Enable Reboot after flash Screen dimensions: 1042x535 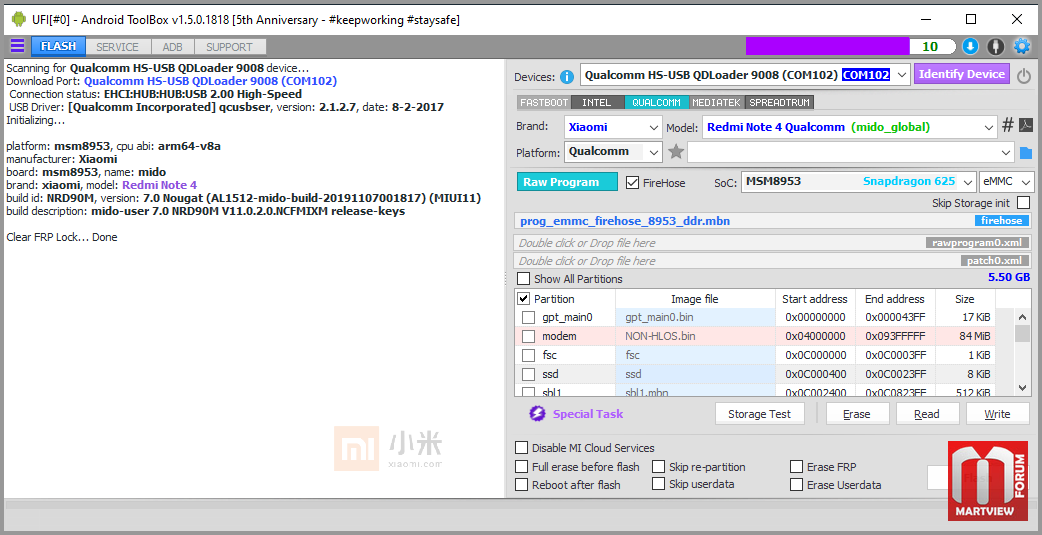[522, 484]
